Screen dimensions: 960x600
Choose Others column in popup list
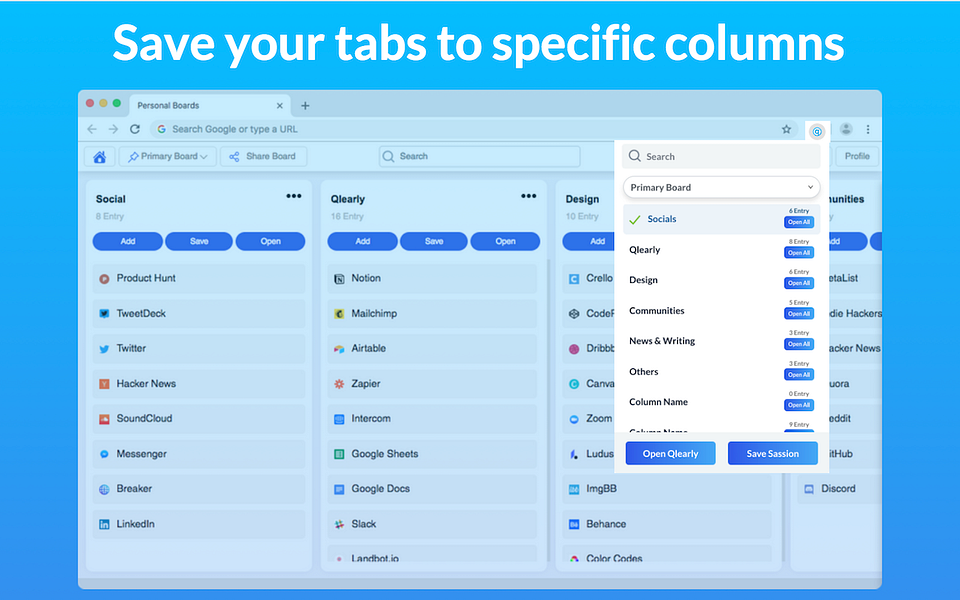point(643,372)
